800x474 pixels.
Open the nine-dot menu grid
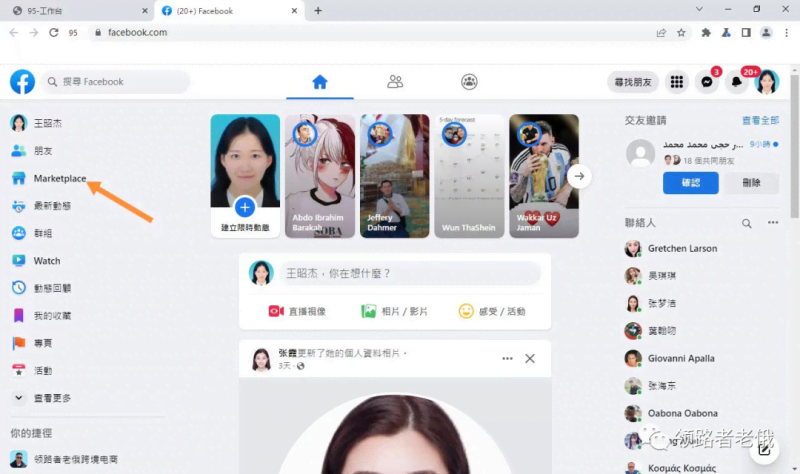pyautogui.click(x=677, y=82)
